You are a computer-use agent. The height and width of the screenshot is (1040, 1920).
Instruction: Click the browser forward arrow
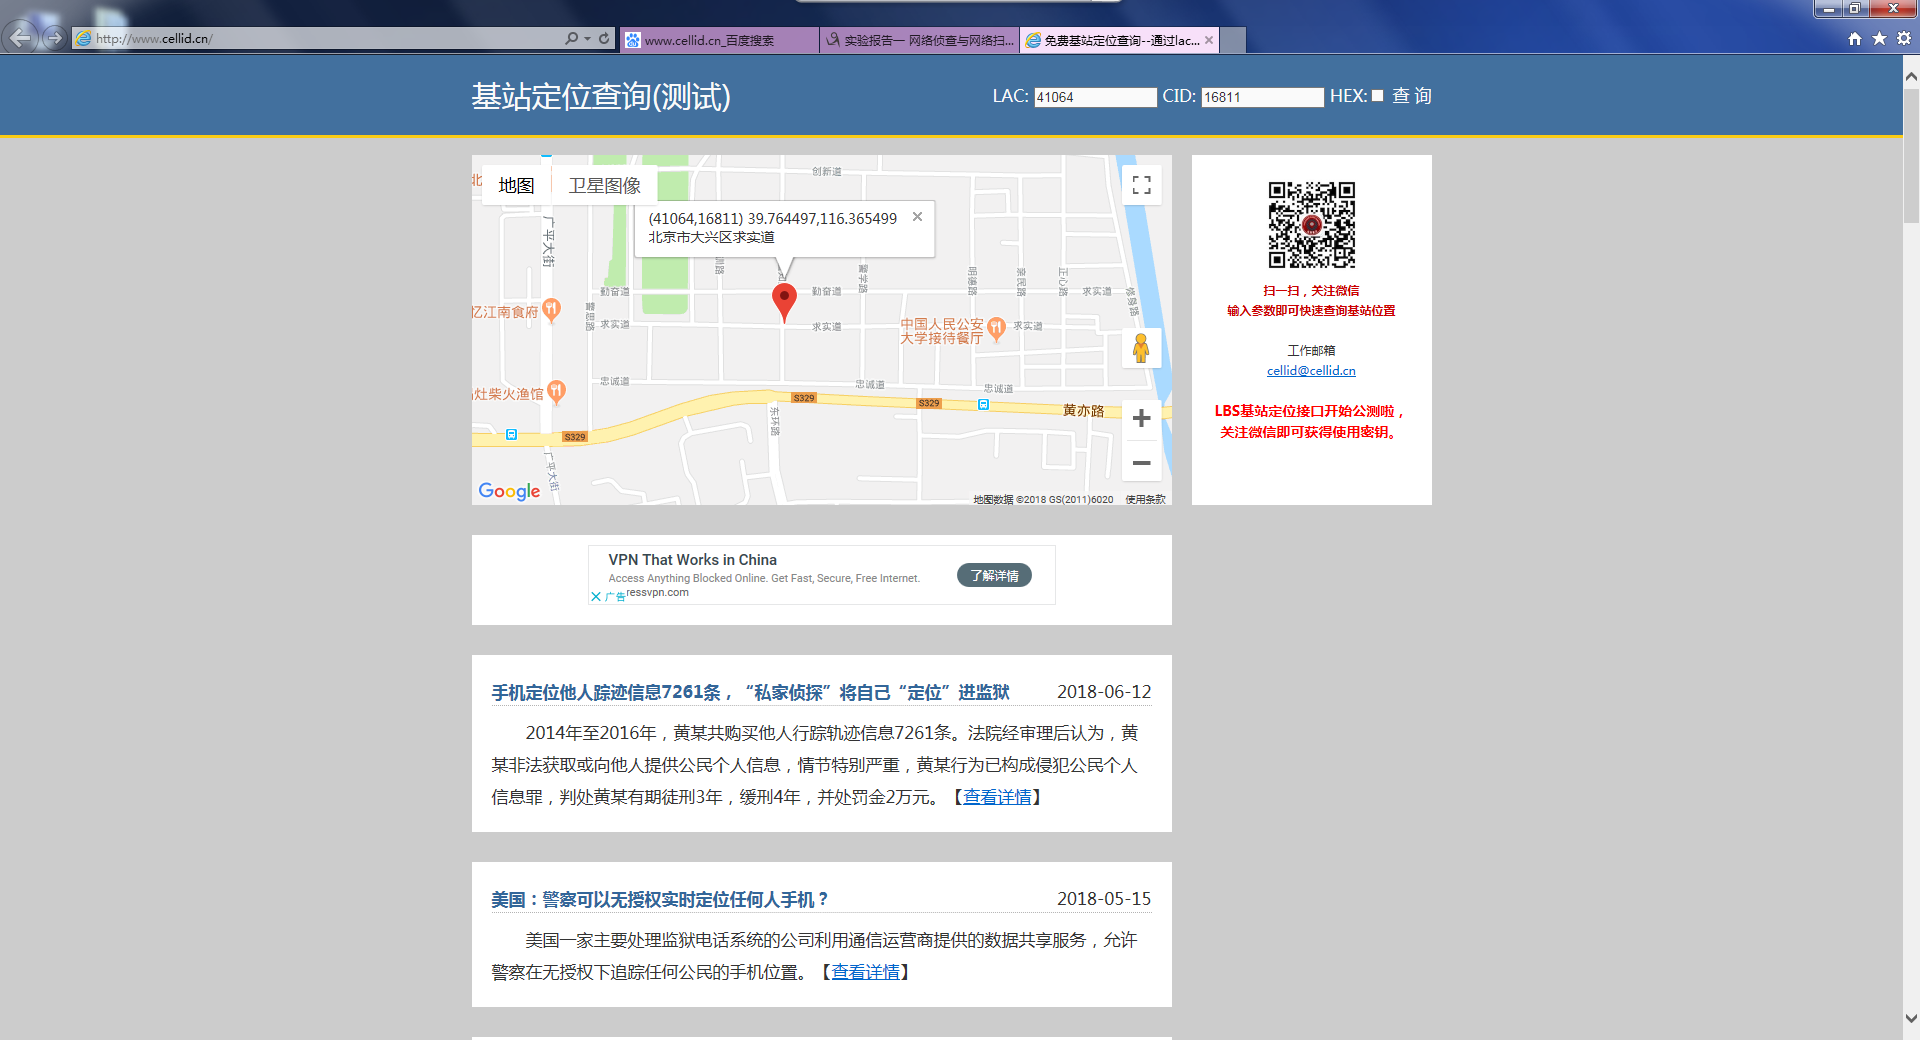[x=54, y=38]
